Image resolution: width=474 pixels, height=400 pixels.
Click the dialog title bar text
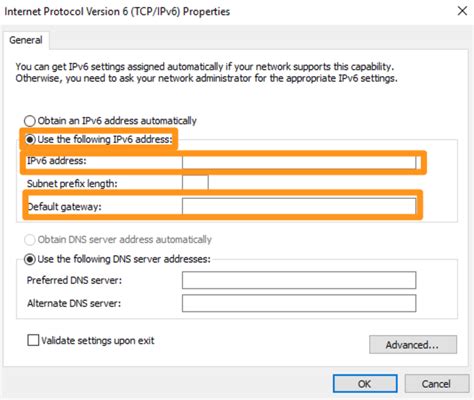tap(117, 12)
